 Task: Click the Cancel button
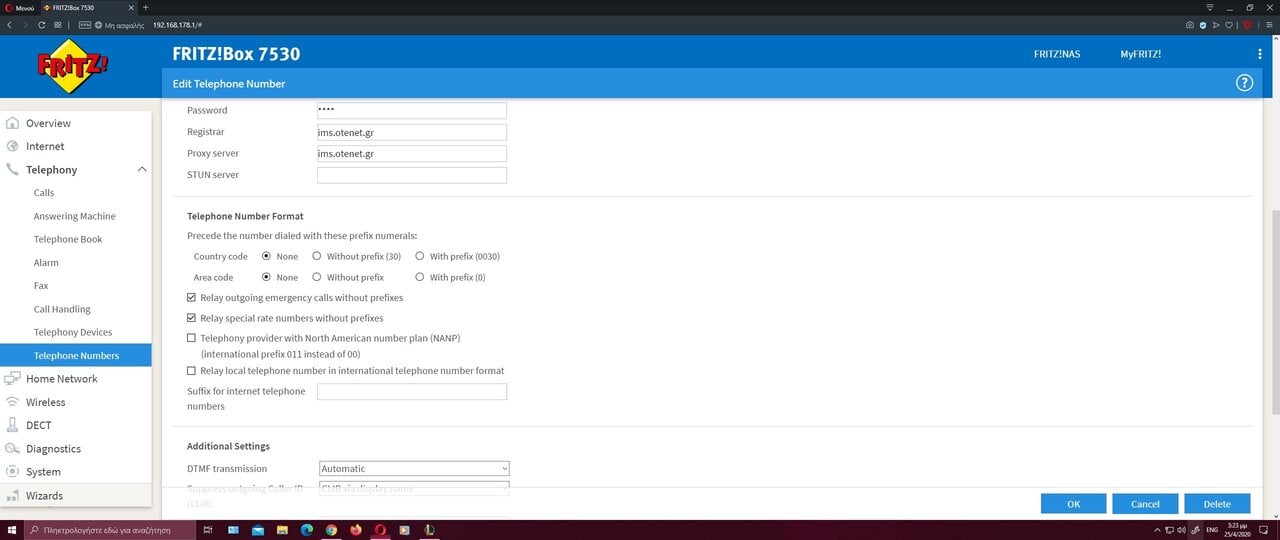(x=1145, y=504)
